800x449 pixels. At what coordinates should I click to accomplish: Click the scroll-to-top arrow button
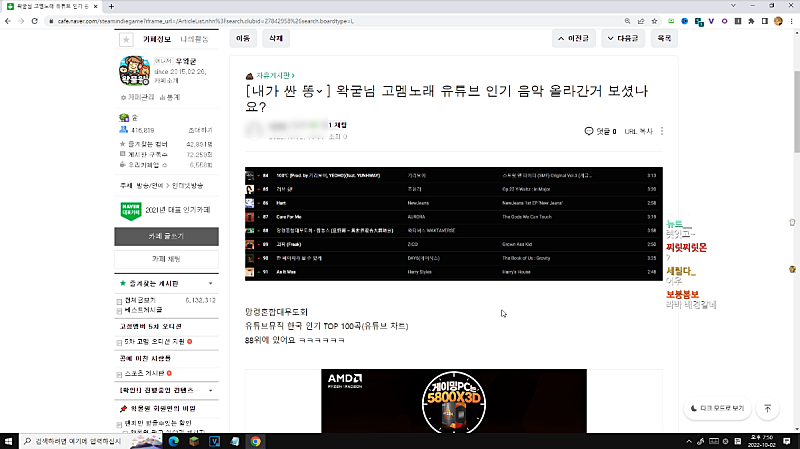[x=767, y=408]
